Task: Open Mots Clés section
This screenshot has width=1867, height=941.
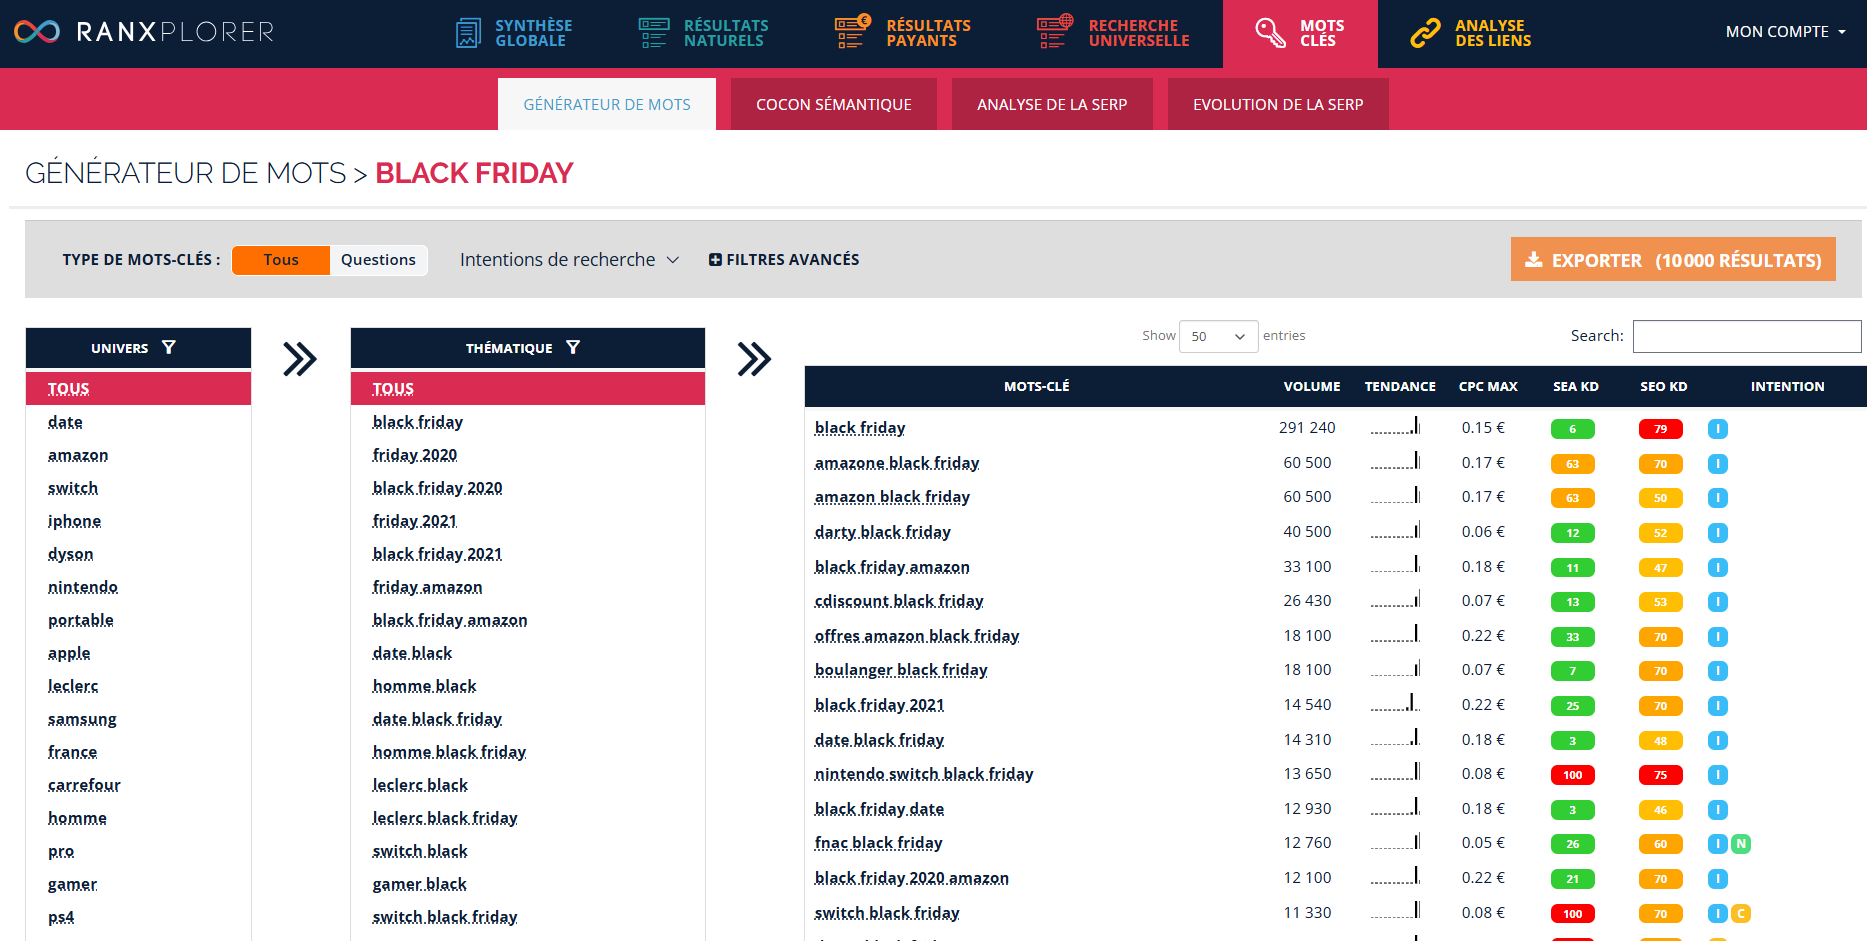Action: [1300, 33]
